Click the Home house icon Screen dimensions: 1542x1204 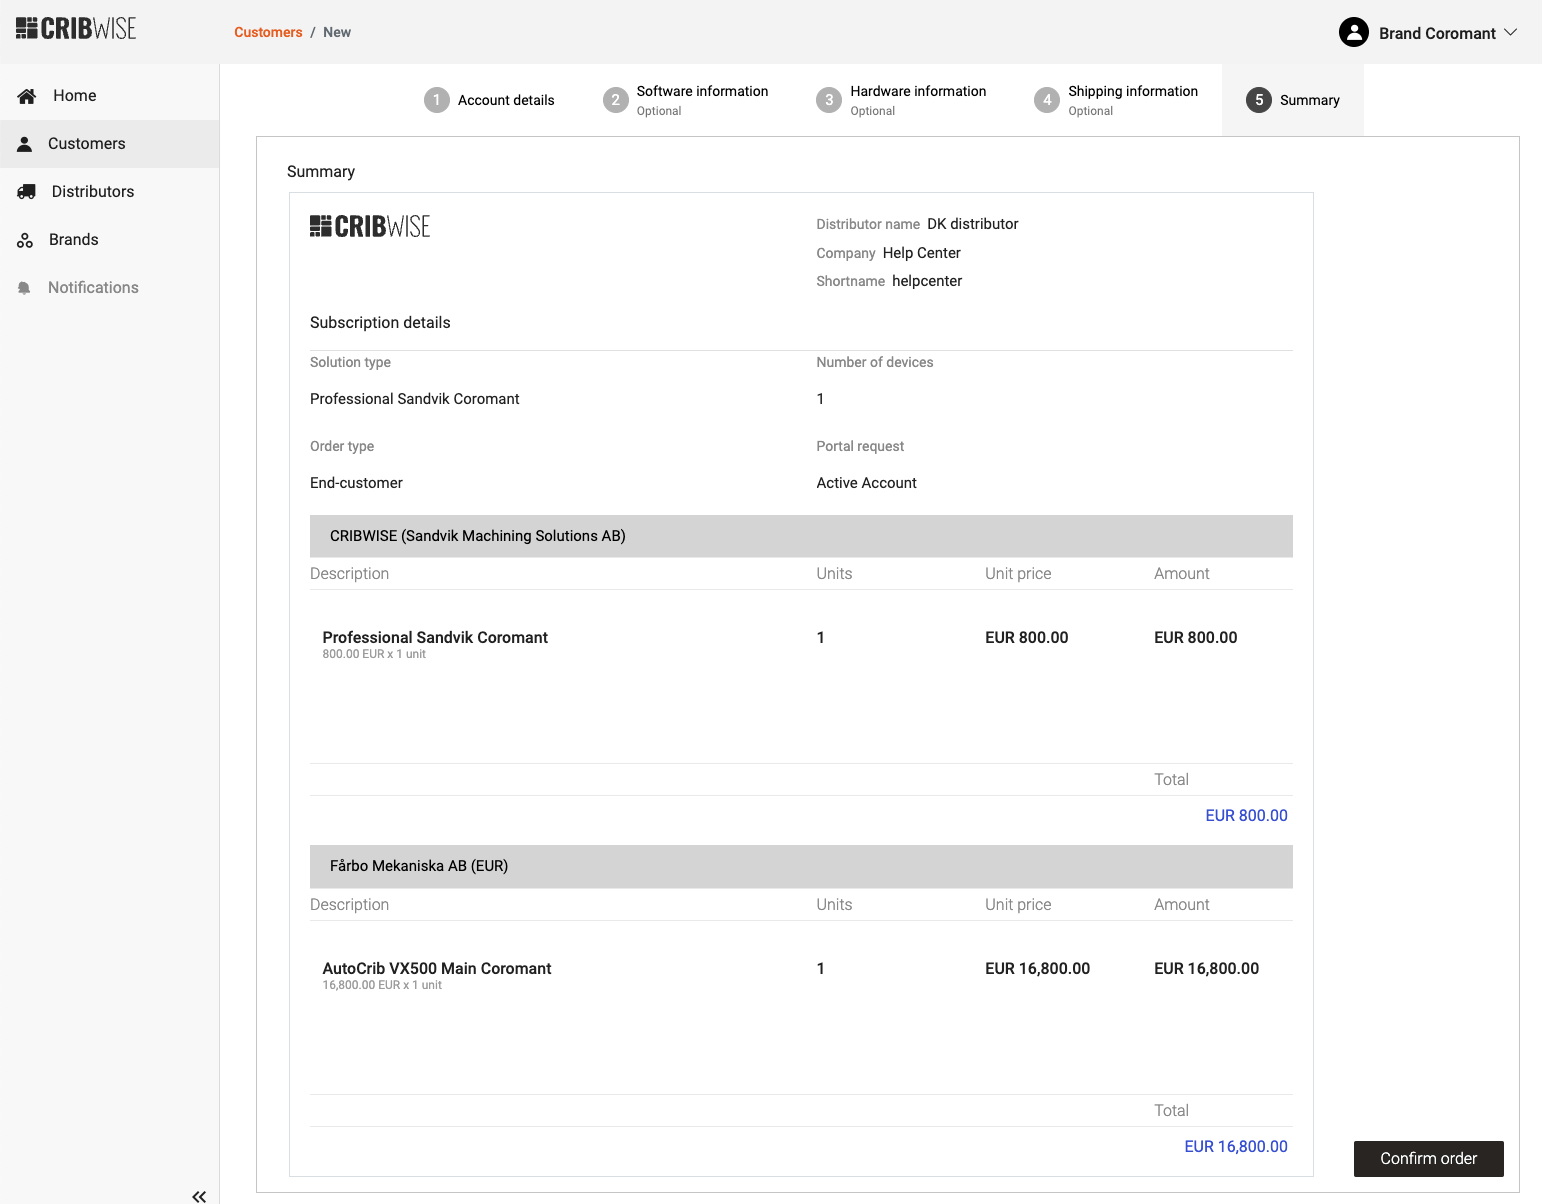[27, 96]
